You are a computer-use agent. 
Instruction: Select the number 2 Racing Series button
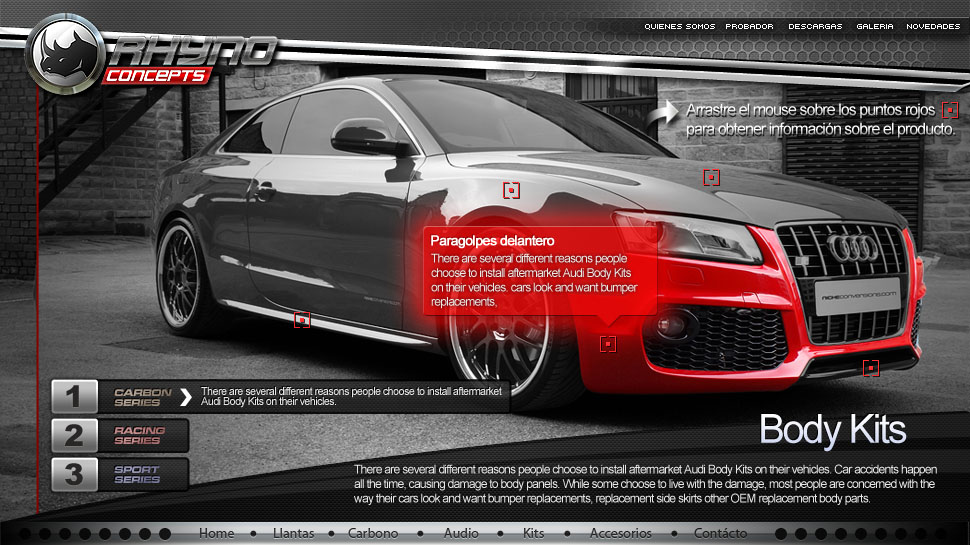pyautogui.click(x=120, y=436)
